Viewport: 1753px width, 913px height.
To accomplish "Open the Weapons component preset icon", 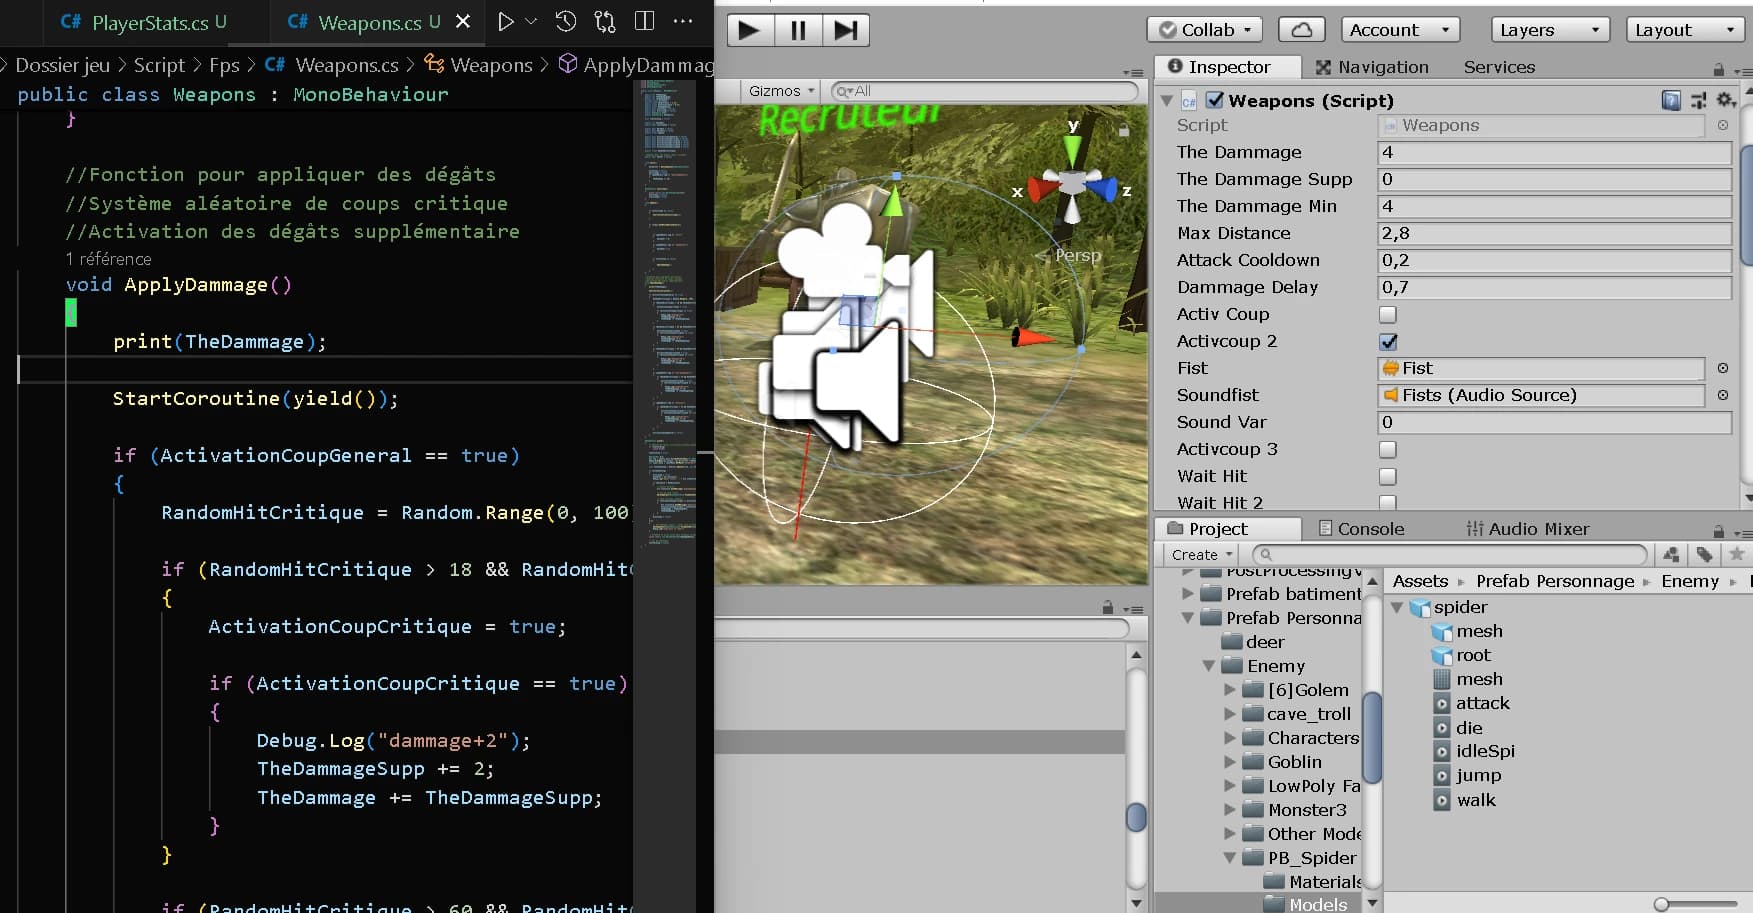I will [x=1698, y=100].
